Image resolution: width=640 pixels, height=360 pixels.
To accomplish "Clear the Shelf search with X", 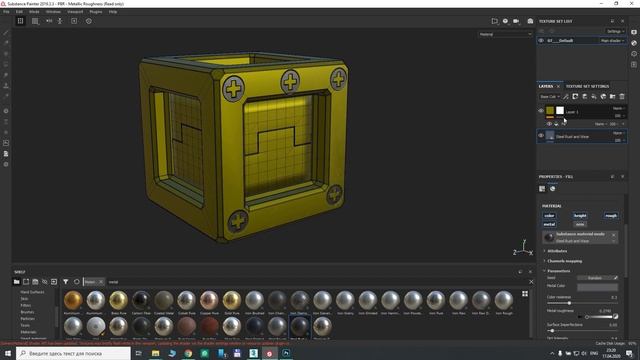I will [531, 282].
